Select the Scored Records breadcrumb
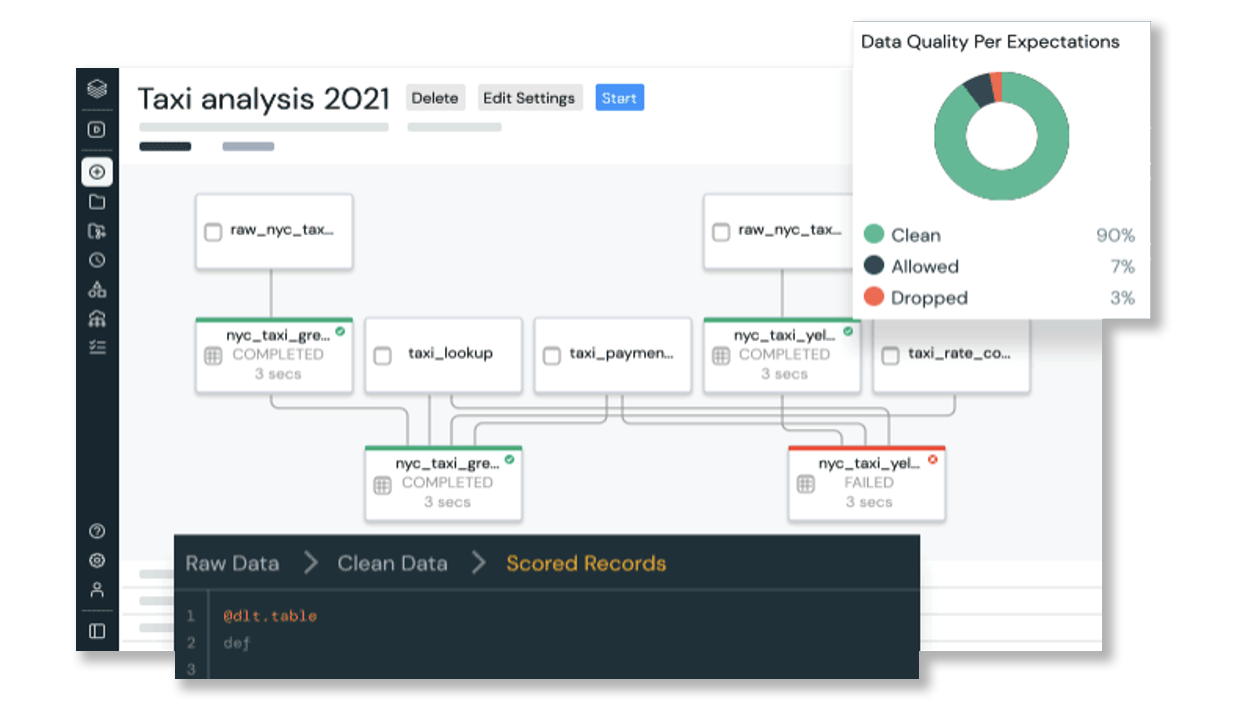The height and width of the screenshot is (716, 1236). 586,563
